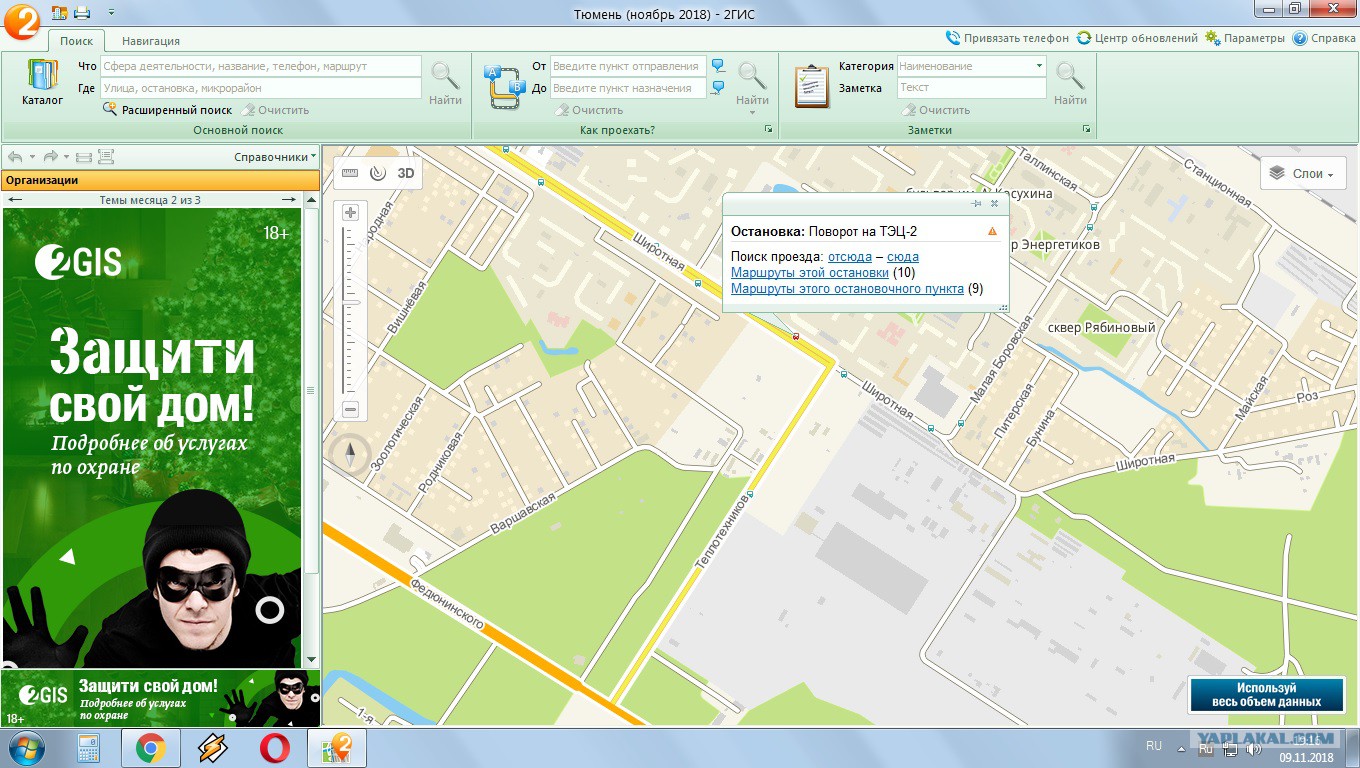This screenshot has height=768, width=1360.
Task: Click the expand-list icon in panel toolbar
Action: pyautogui.click(x=106, y=157)
